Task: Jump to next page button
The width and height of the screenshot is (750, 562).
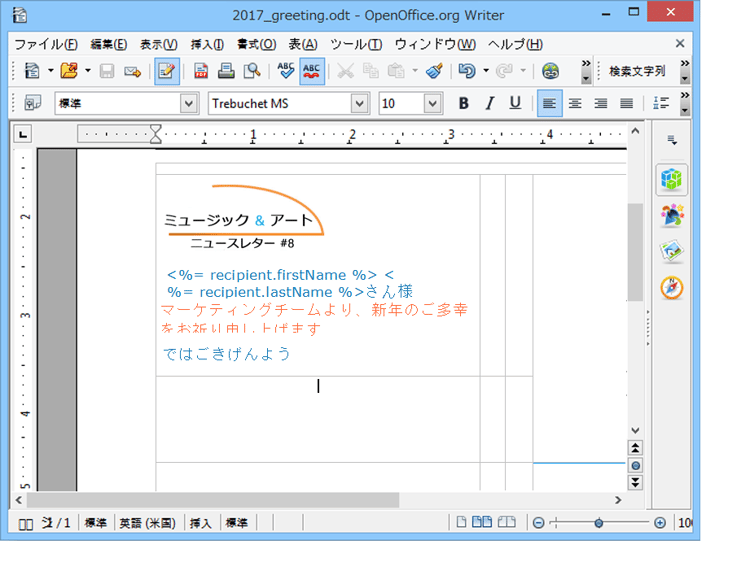Action: pyautogui.click(x=635, y=483)
